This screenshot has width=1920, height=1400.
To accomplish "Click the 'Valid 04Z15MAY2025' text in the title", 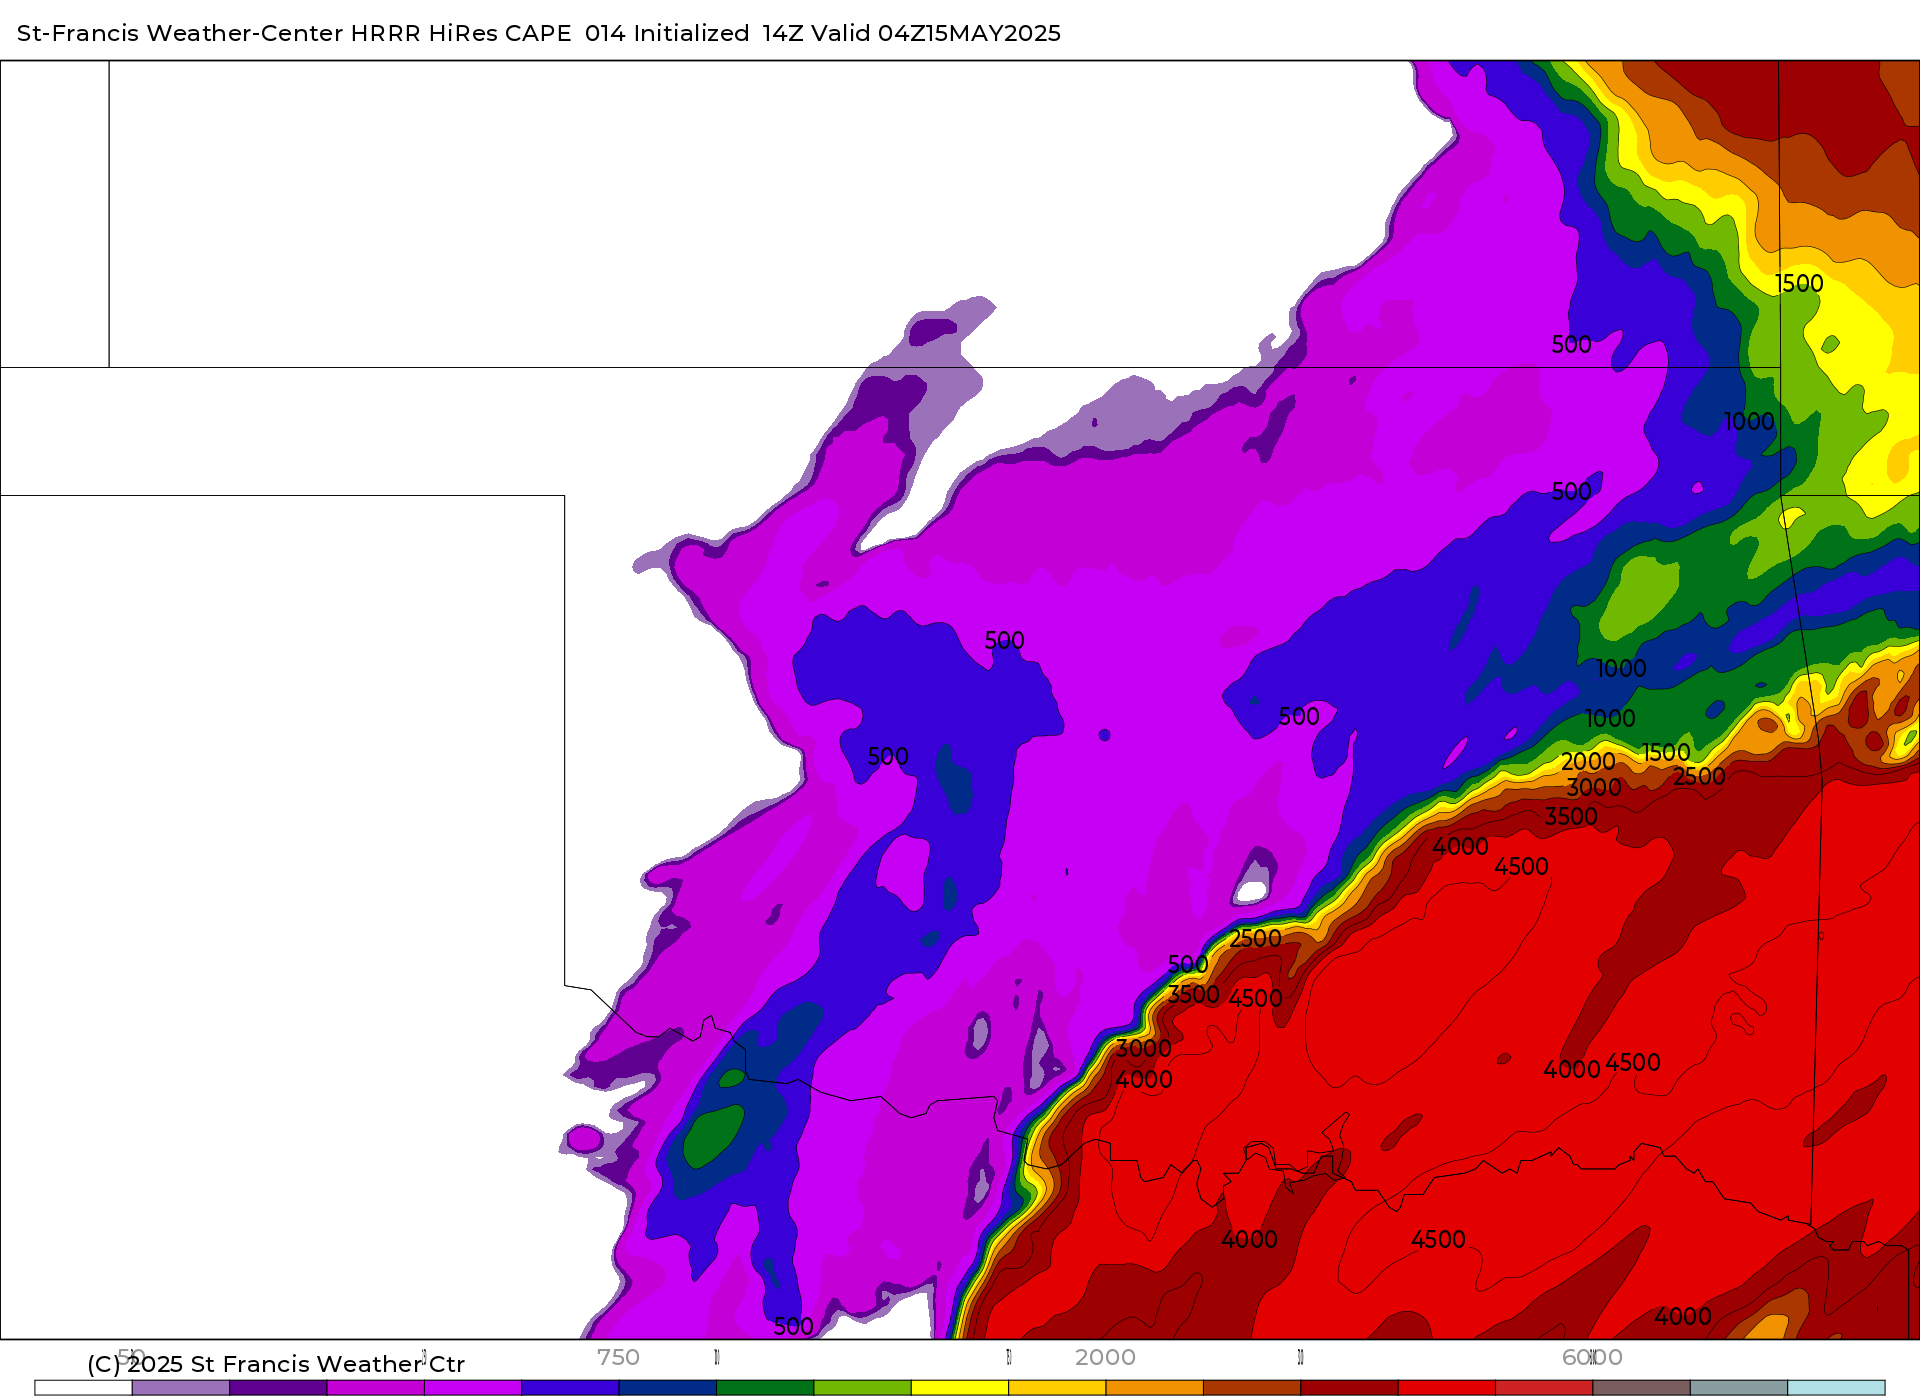I will click(x=936, y=33).
